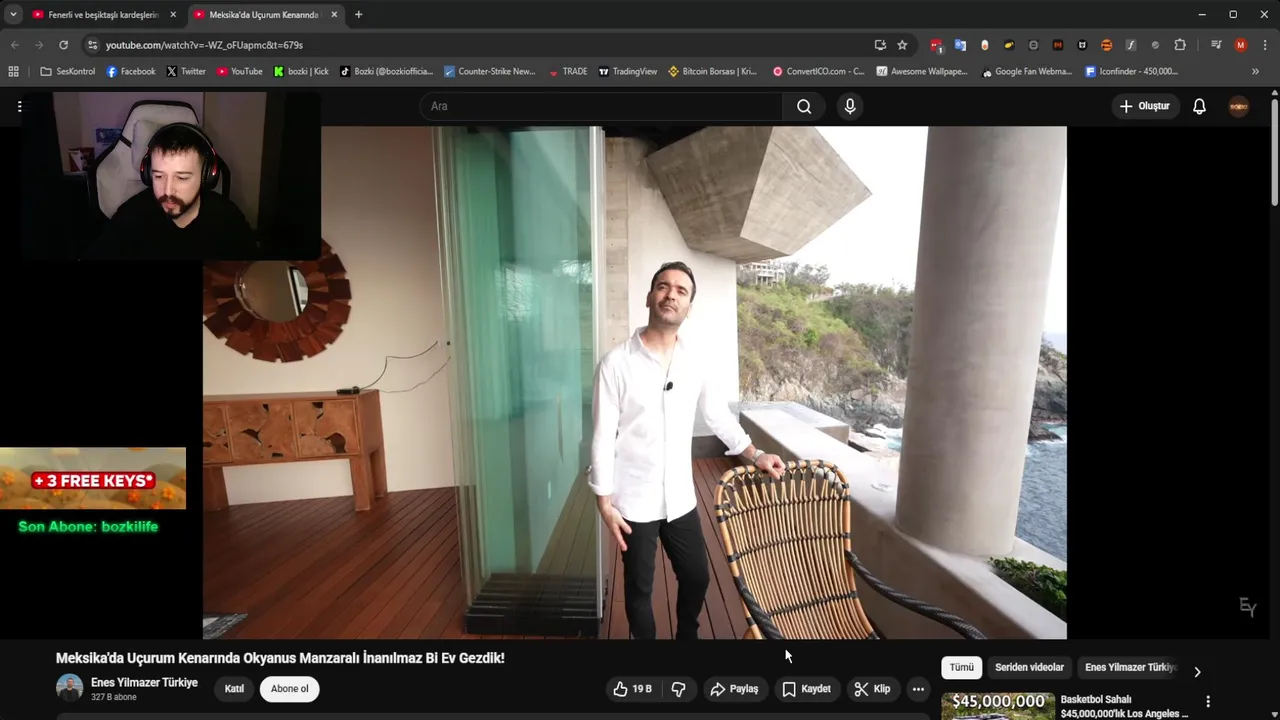Open YouTube notifications bell
This screenshot has height=720, width=1280.
click(x=1199, y=106)
